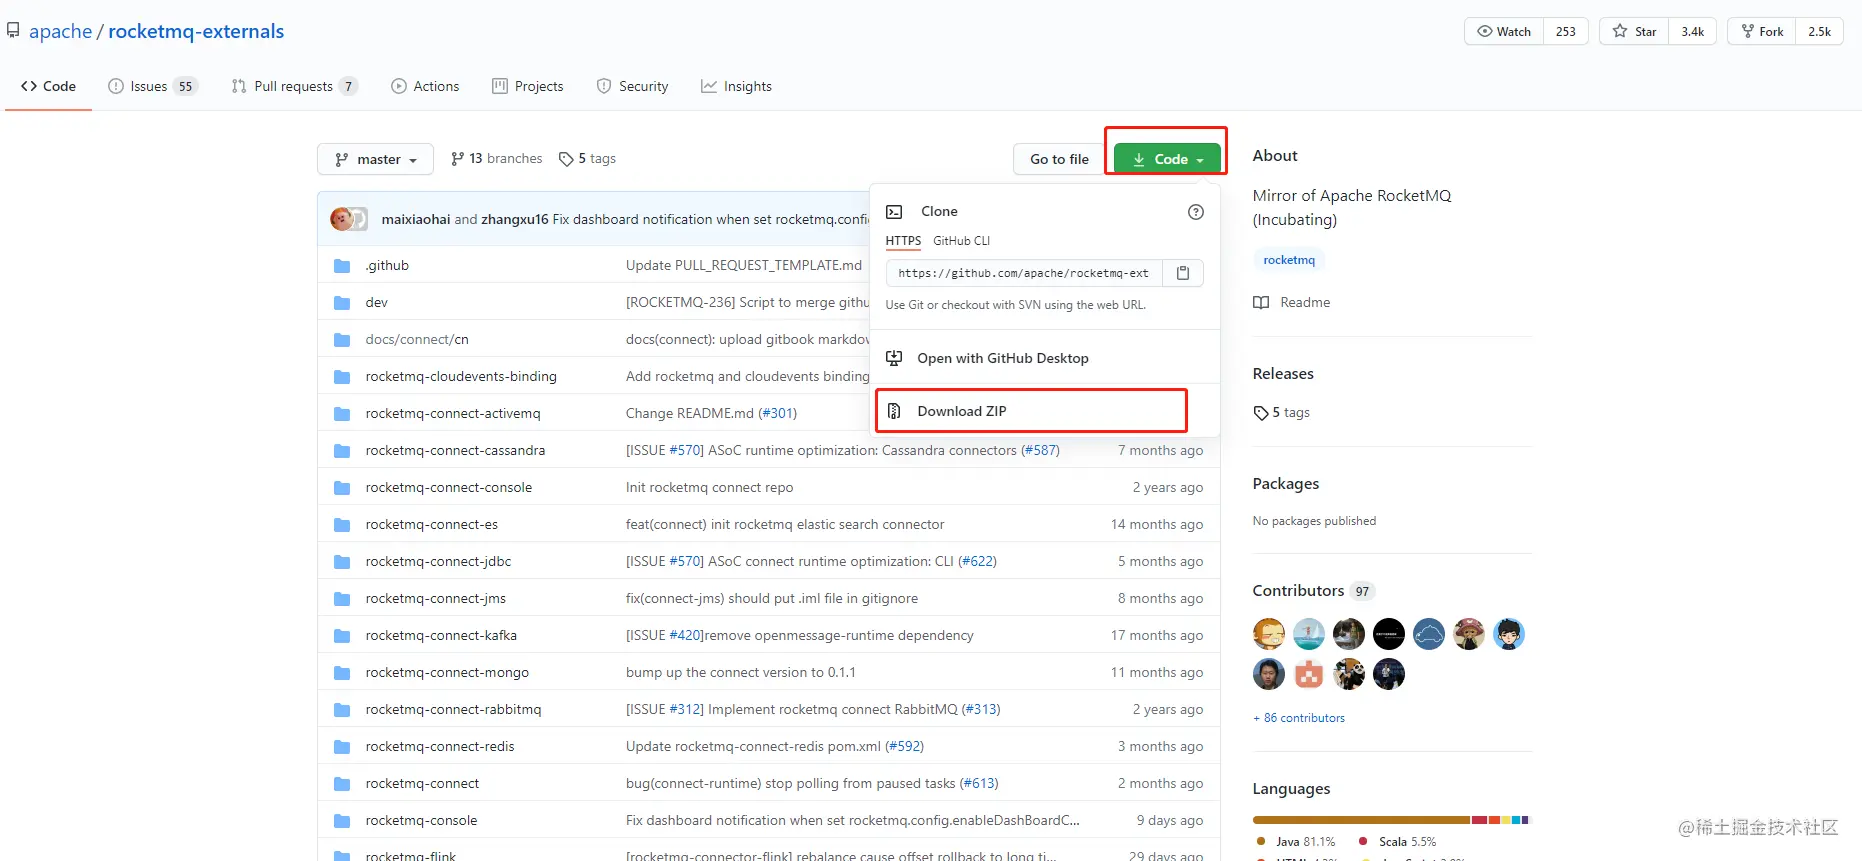Screen dimensions: 1862x861
Task: Expand the green Code dropdown button
Action: (x=1167, y=159)
